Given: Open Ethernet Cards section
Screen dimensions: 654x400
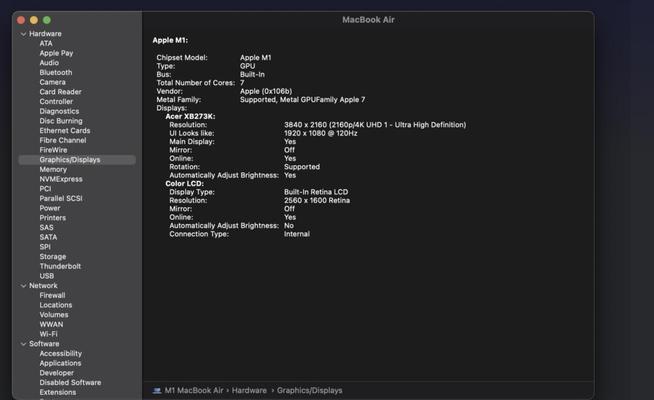Looking at the screenshot, I should (x=65, y=131).
